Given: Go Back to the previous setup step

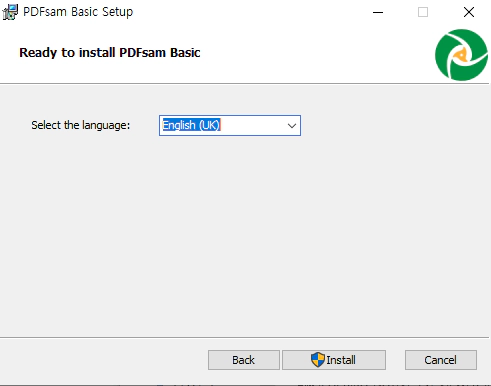Looking at the screenshot, I should 244,360.
